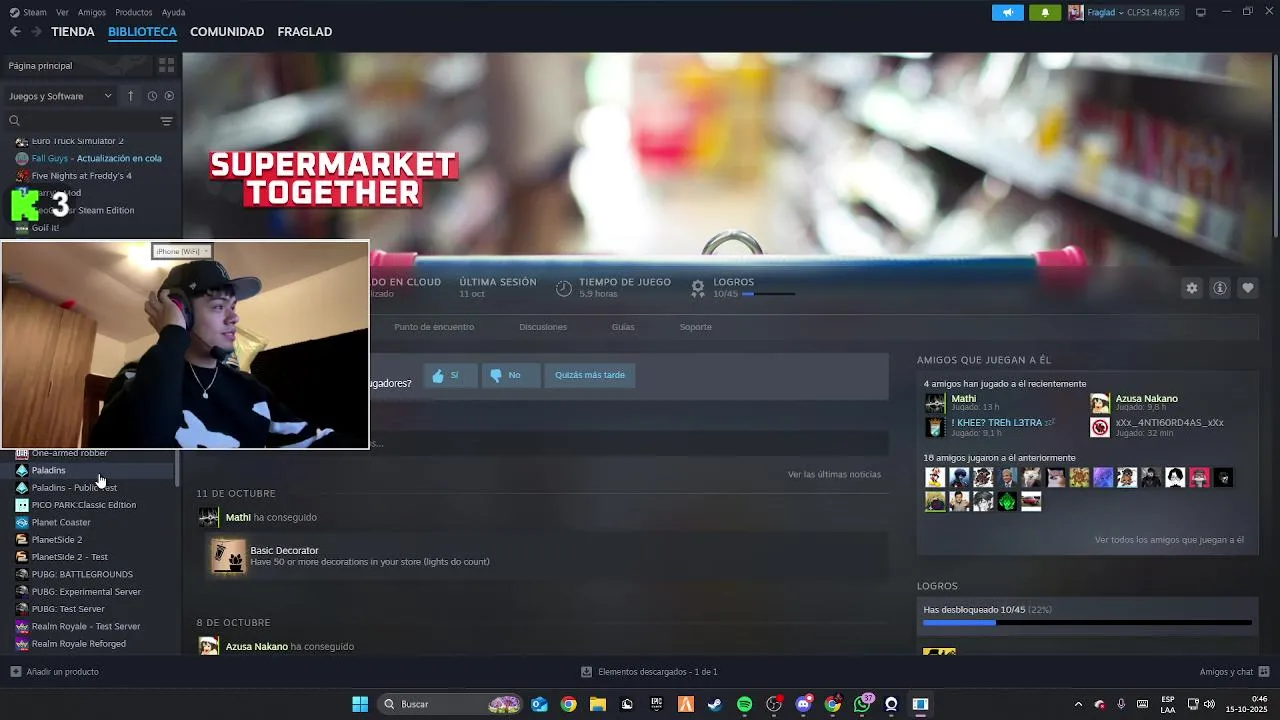Go back with the navigation arrow
Viewport: 1280px width, 720px height.
pyautogui.click(x=15, y=32)
